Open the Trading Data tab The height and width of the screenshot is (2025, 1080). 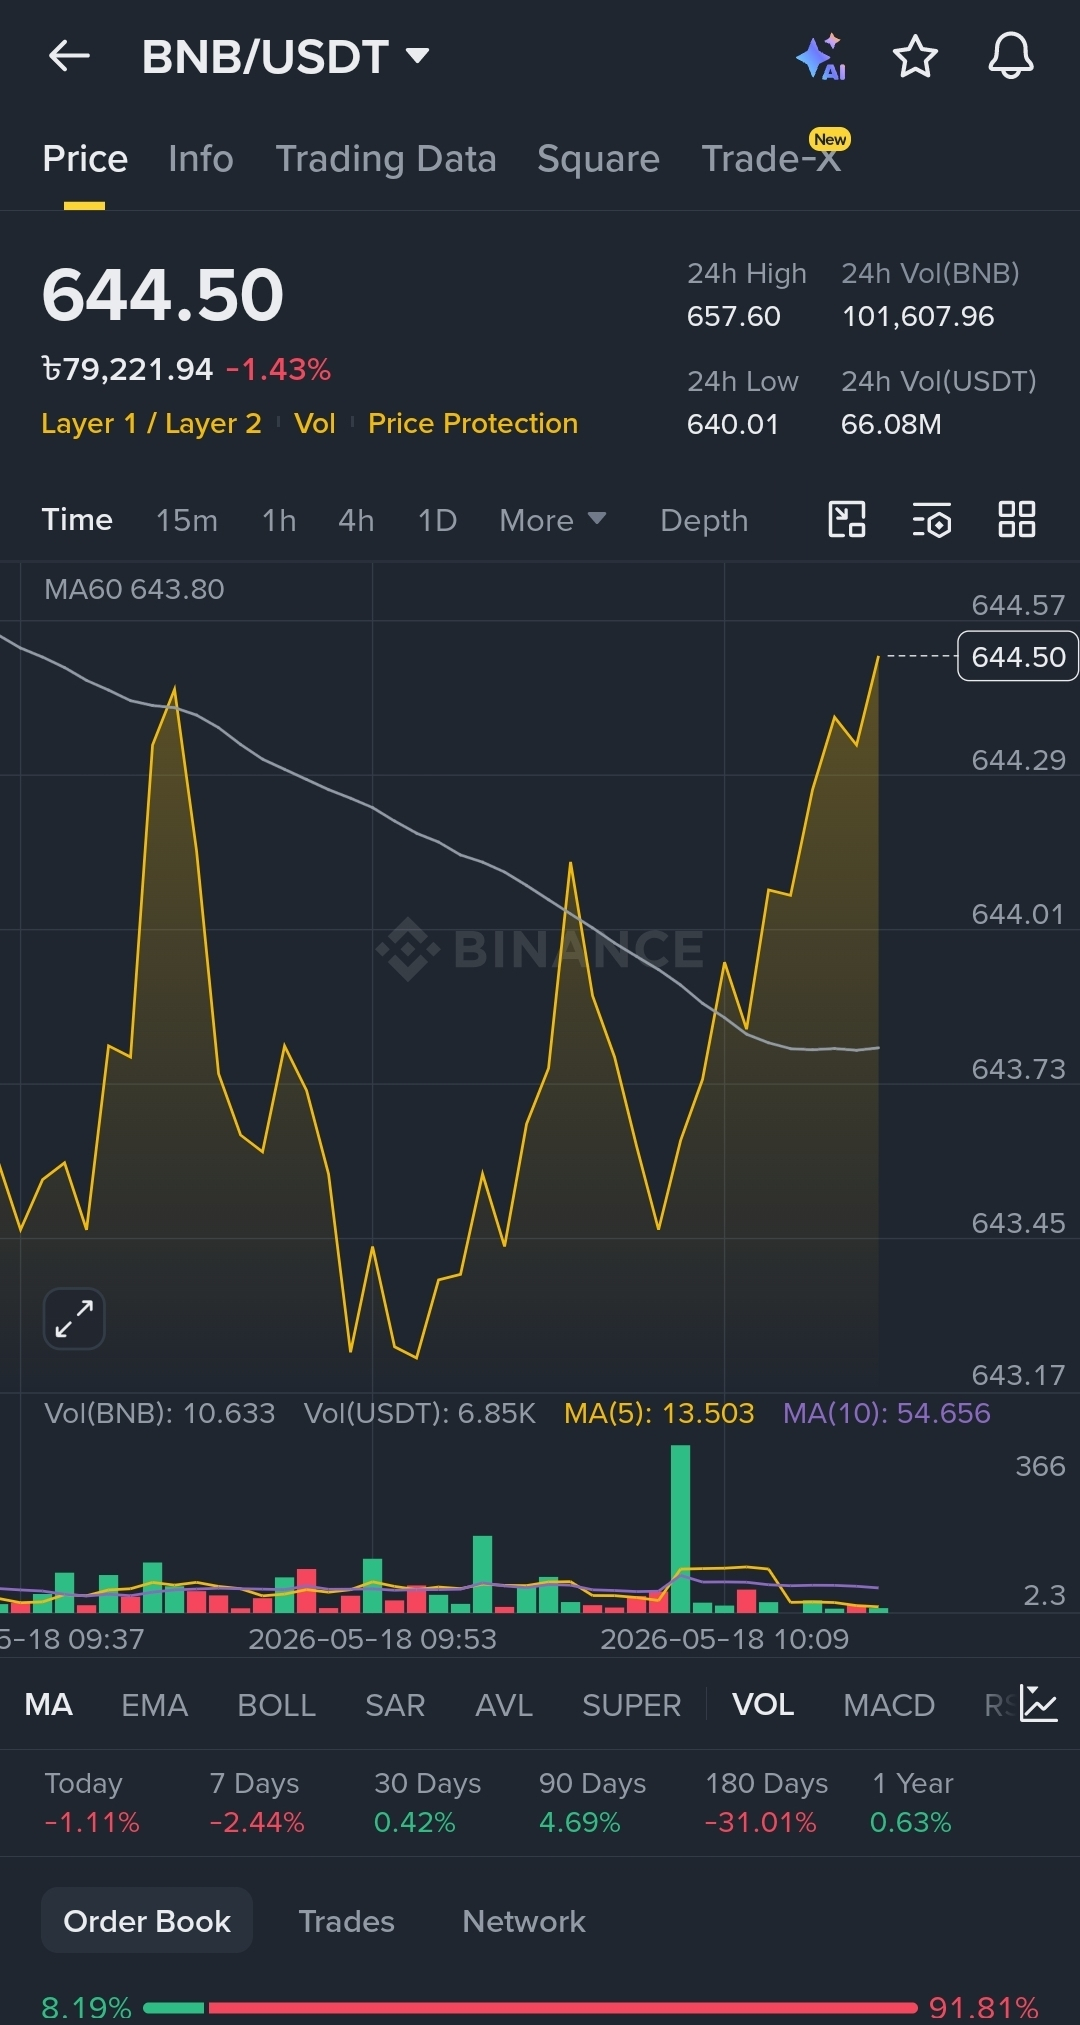(x=386, y=159)
